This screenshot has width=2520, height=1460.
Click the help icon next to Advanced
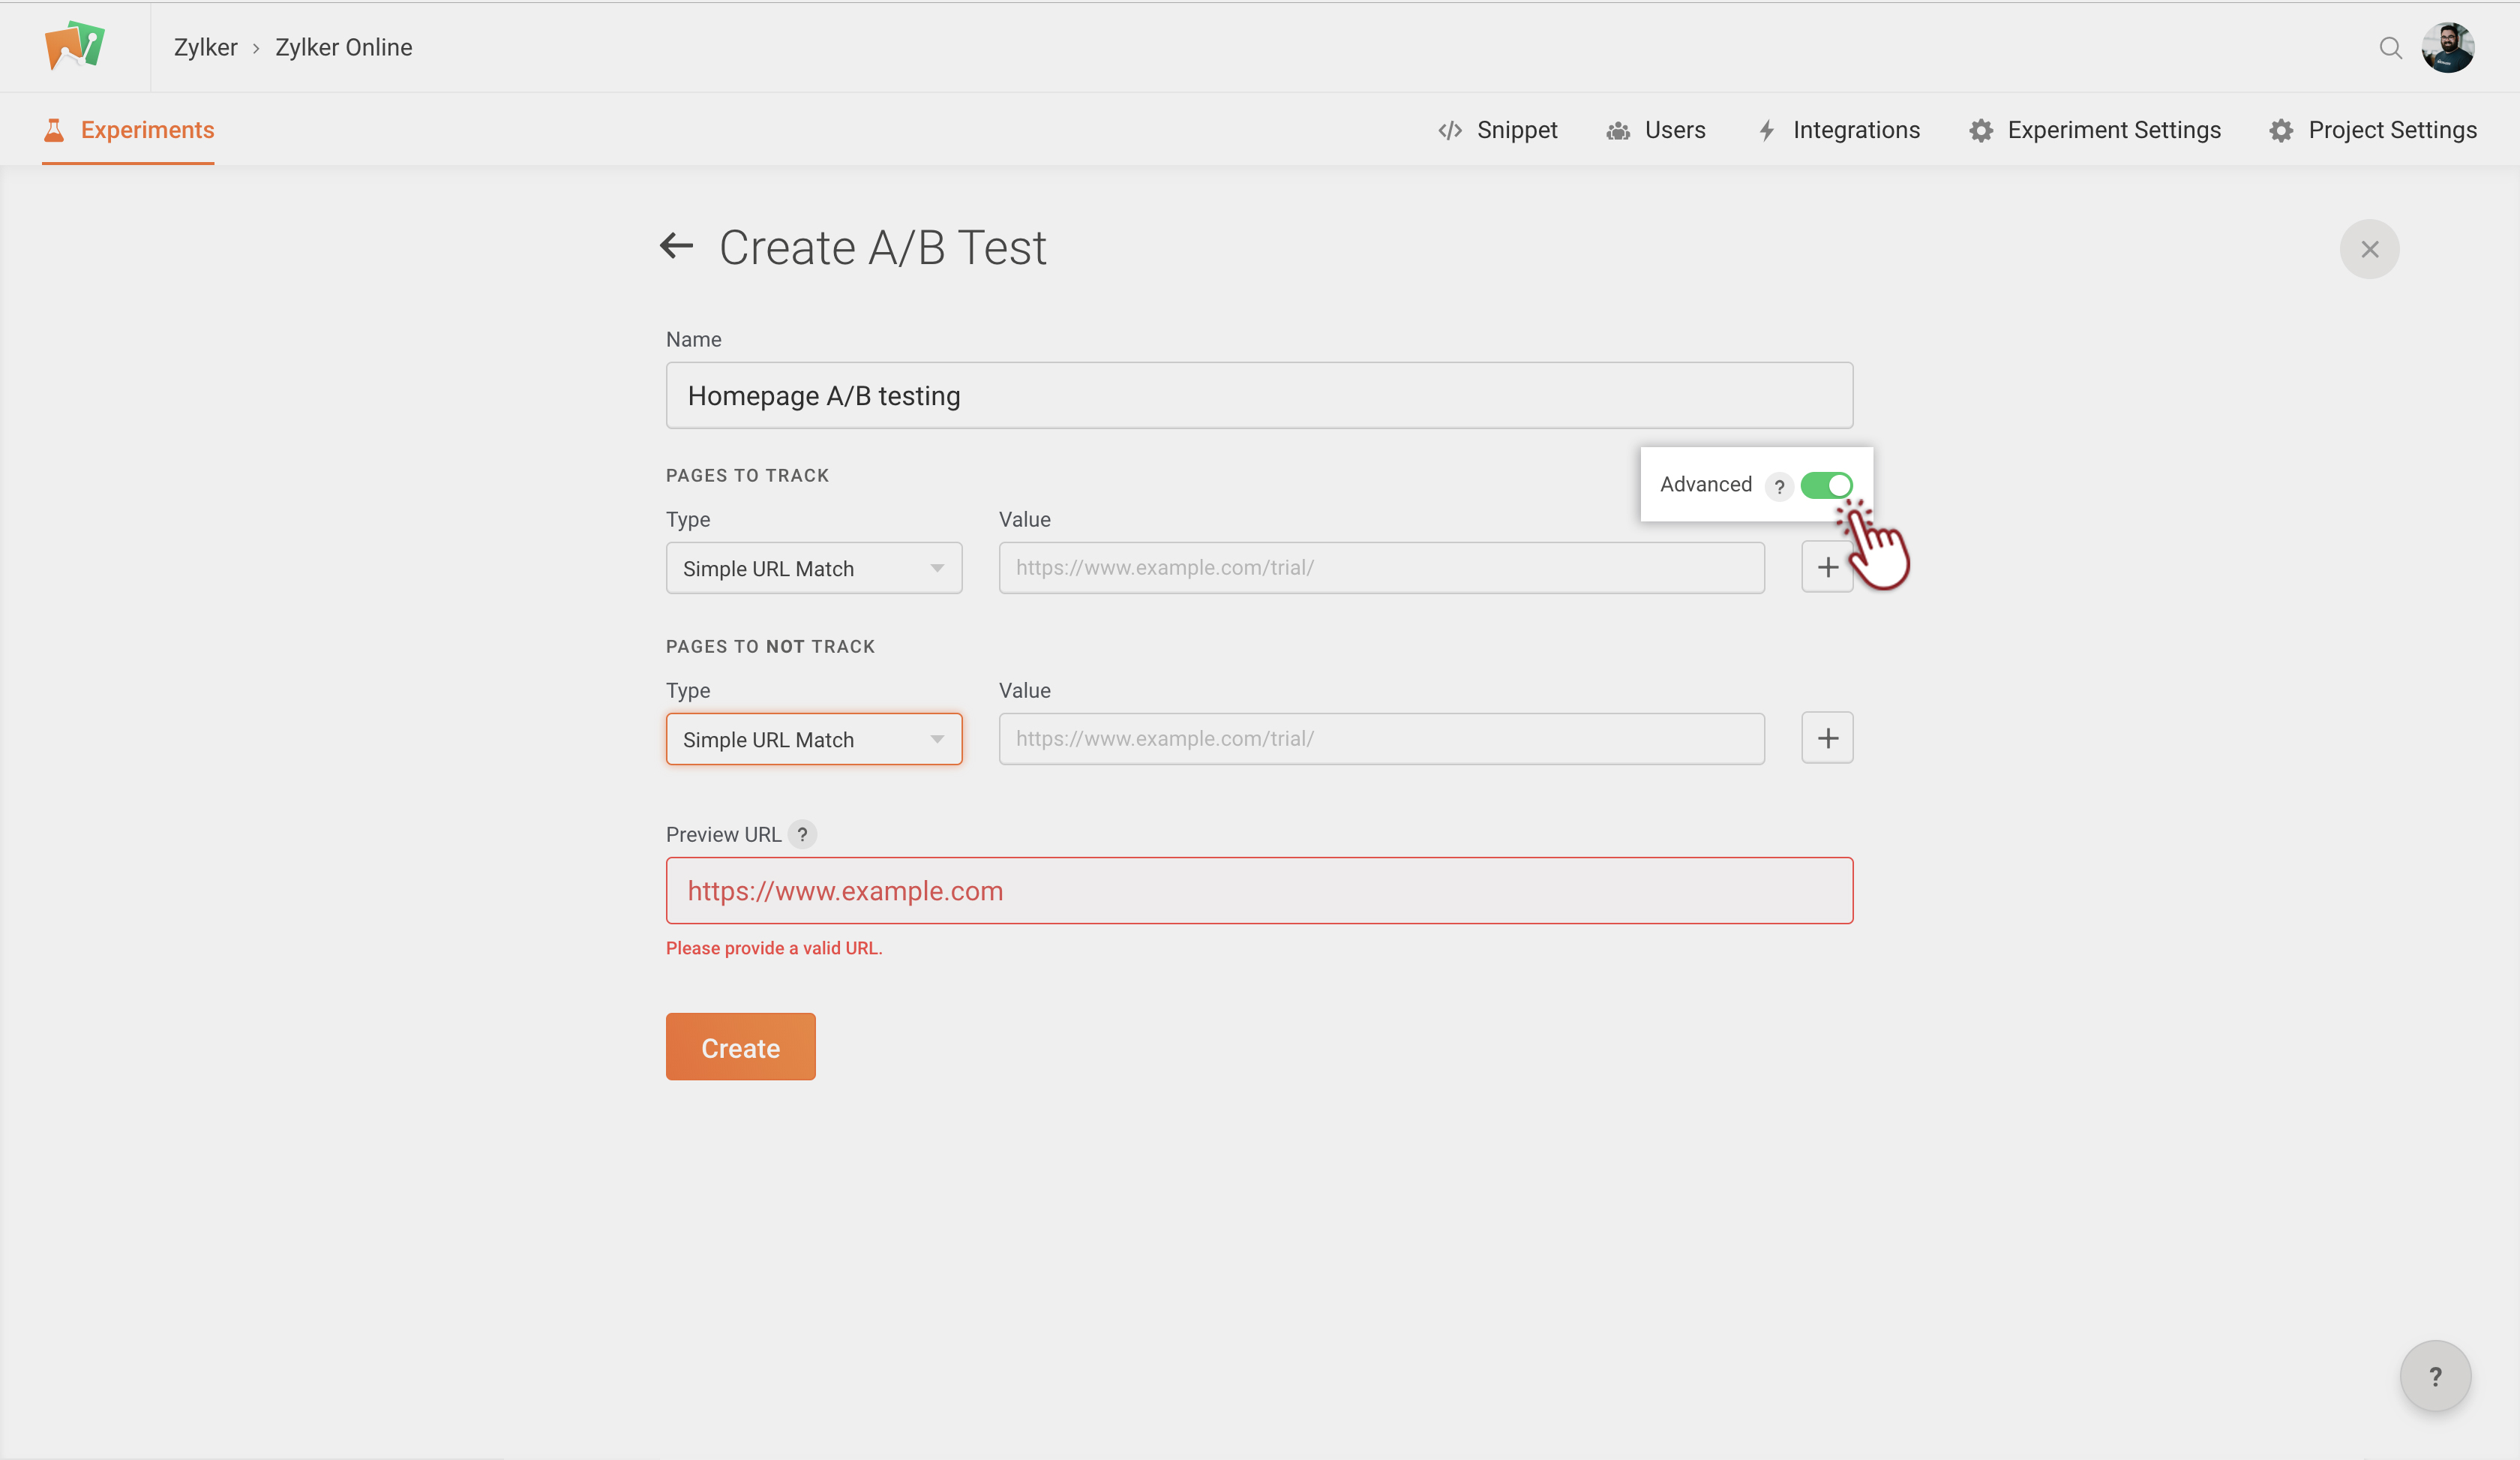coord(1779,486)
